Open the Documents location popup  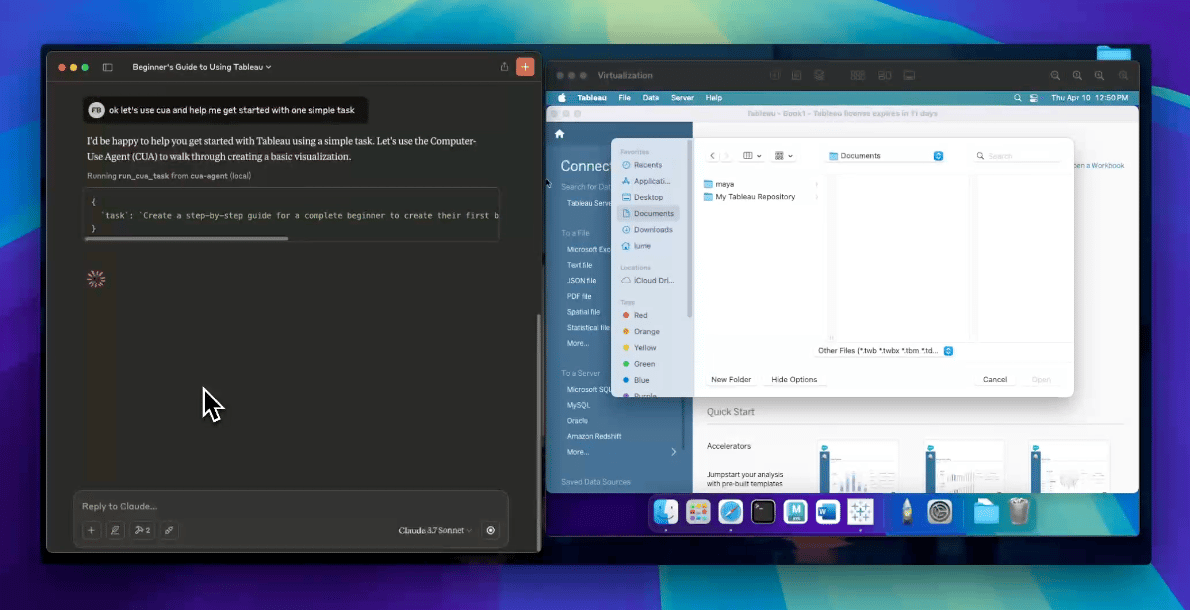click(886, 156)
